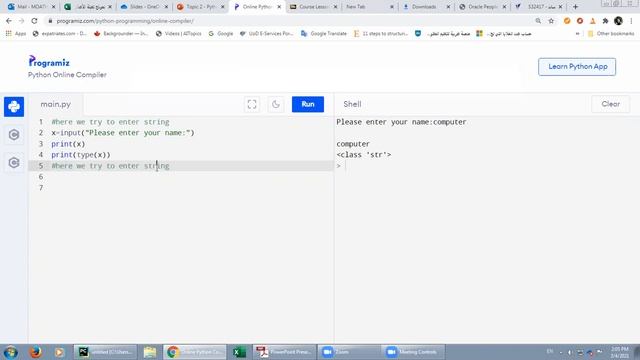Close the Online Python Compiler tab
This screenshot has width=640, height=360.
coord(279,7)
